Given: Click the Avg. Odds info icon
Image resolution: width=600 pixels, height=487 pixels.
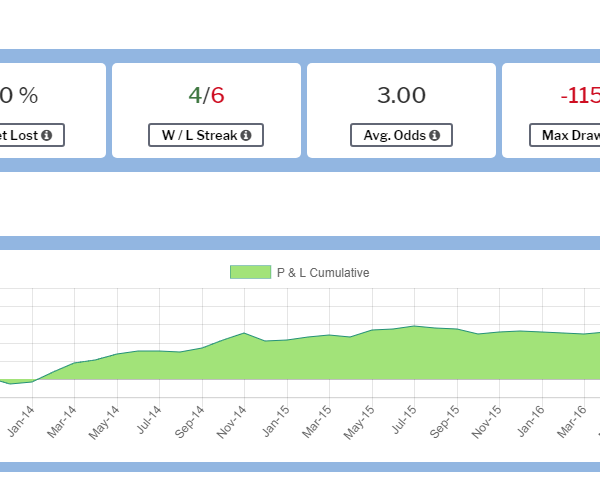Looking at the screenshot, I should pos(434,135).
